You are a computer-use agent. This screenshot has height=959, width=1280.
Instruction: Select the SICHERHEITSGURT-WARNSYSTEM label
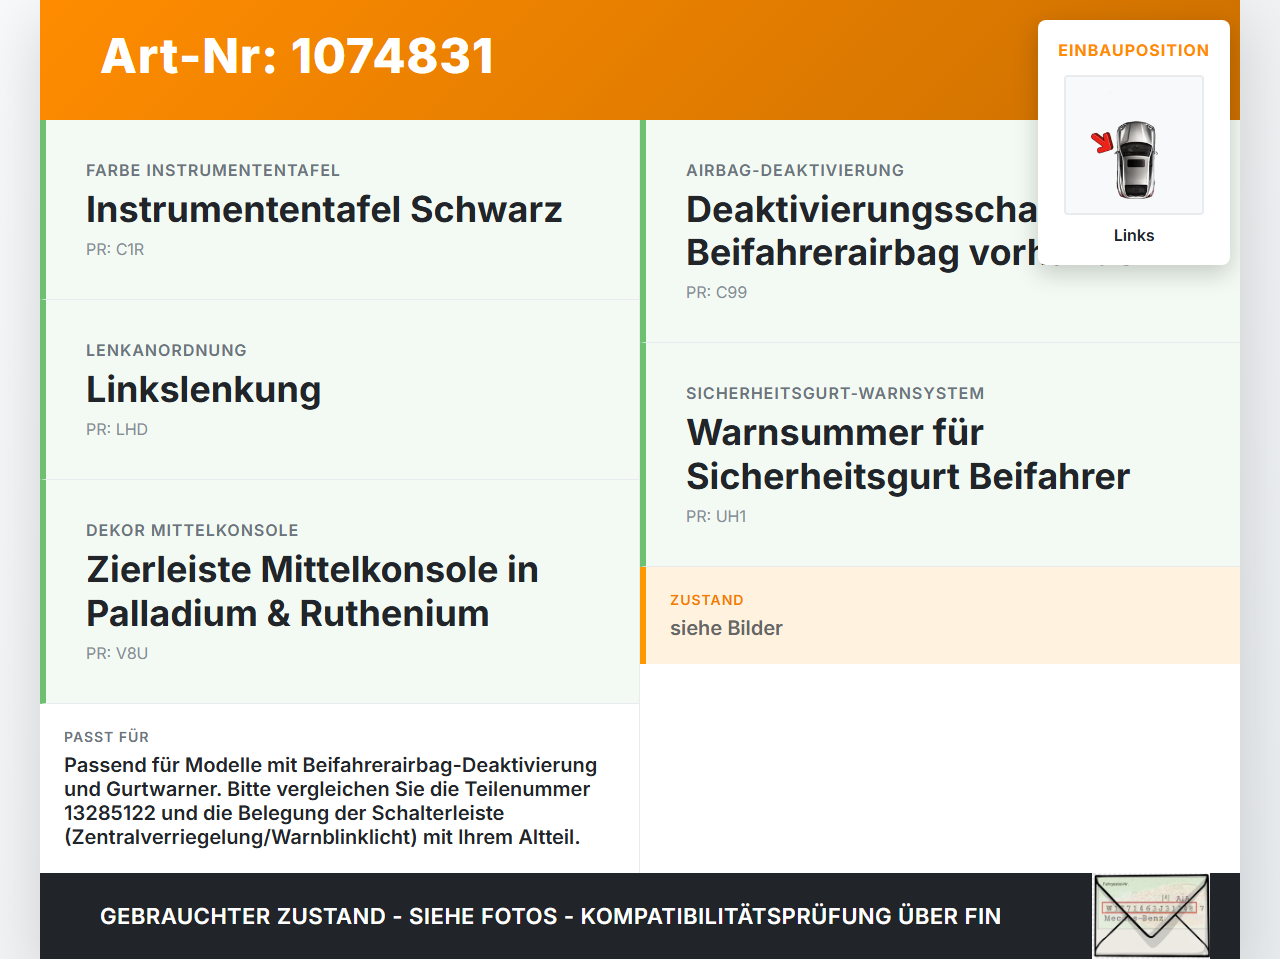click(835, 393)
